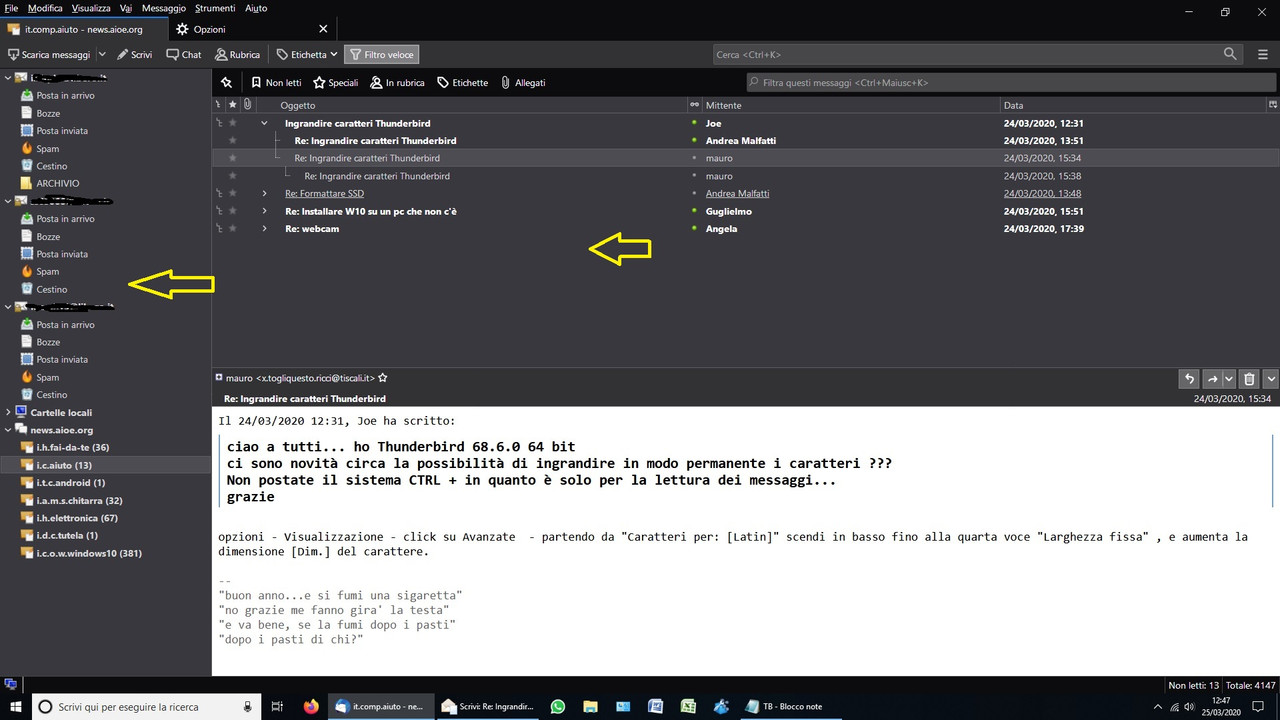This screenshot has height=720, width=1280.
Task: Filter messages by Non letti
Action: tap(276, 83)
